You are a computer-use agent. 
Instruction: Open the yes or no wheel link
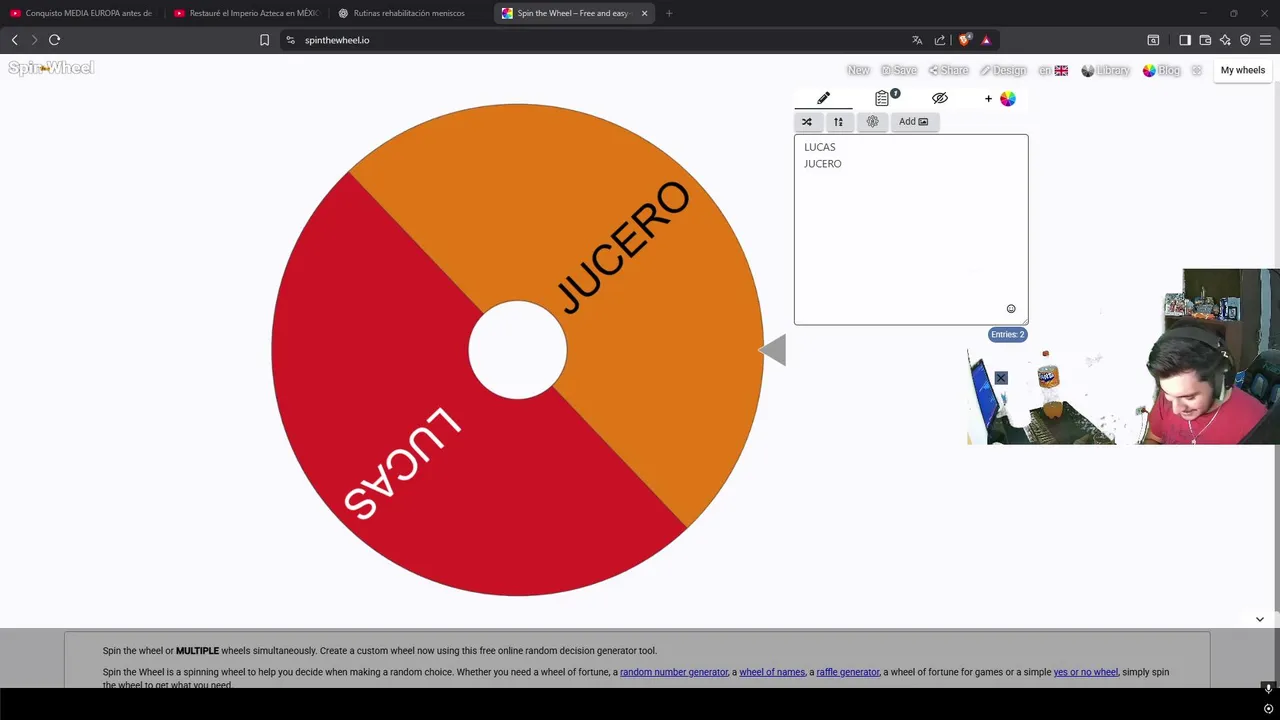pyautogui.click(x=1085, y=672)
